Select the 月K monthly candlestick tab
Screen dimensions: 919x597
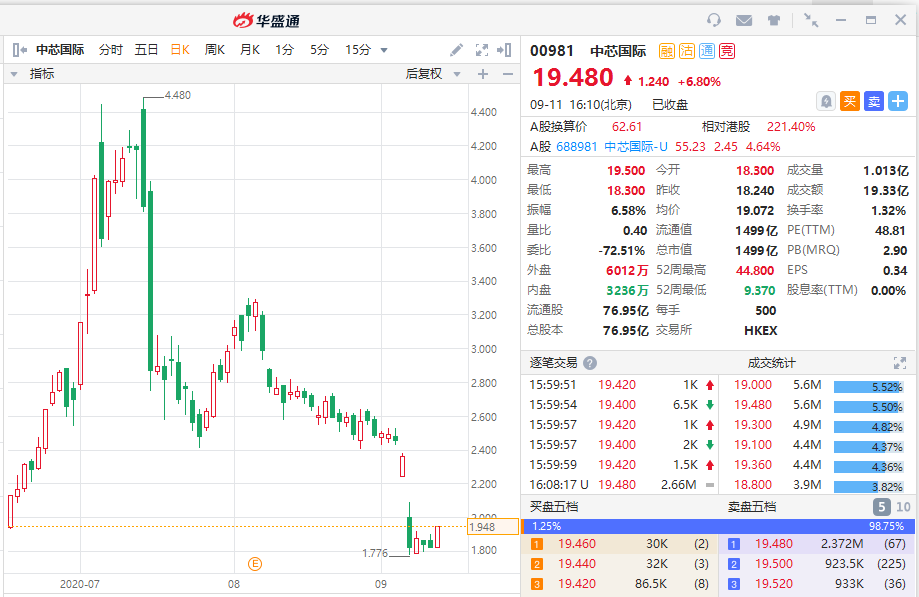pyautogui.click(x=250, y=50)
